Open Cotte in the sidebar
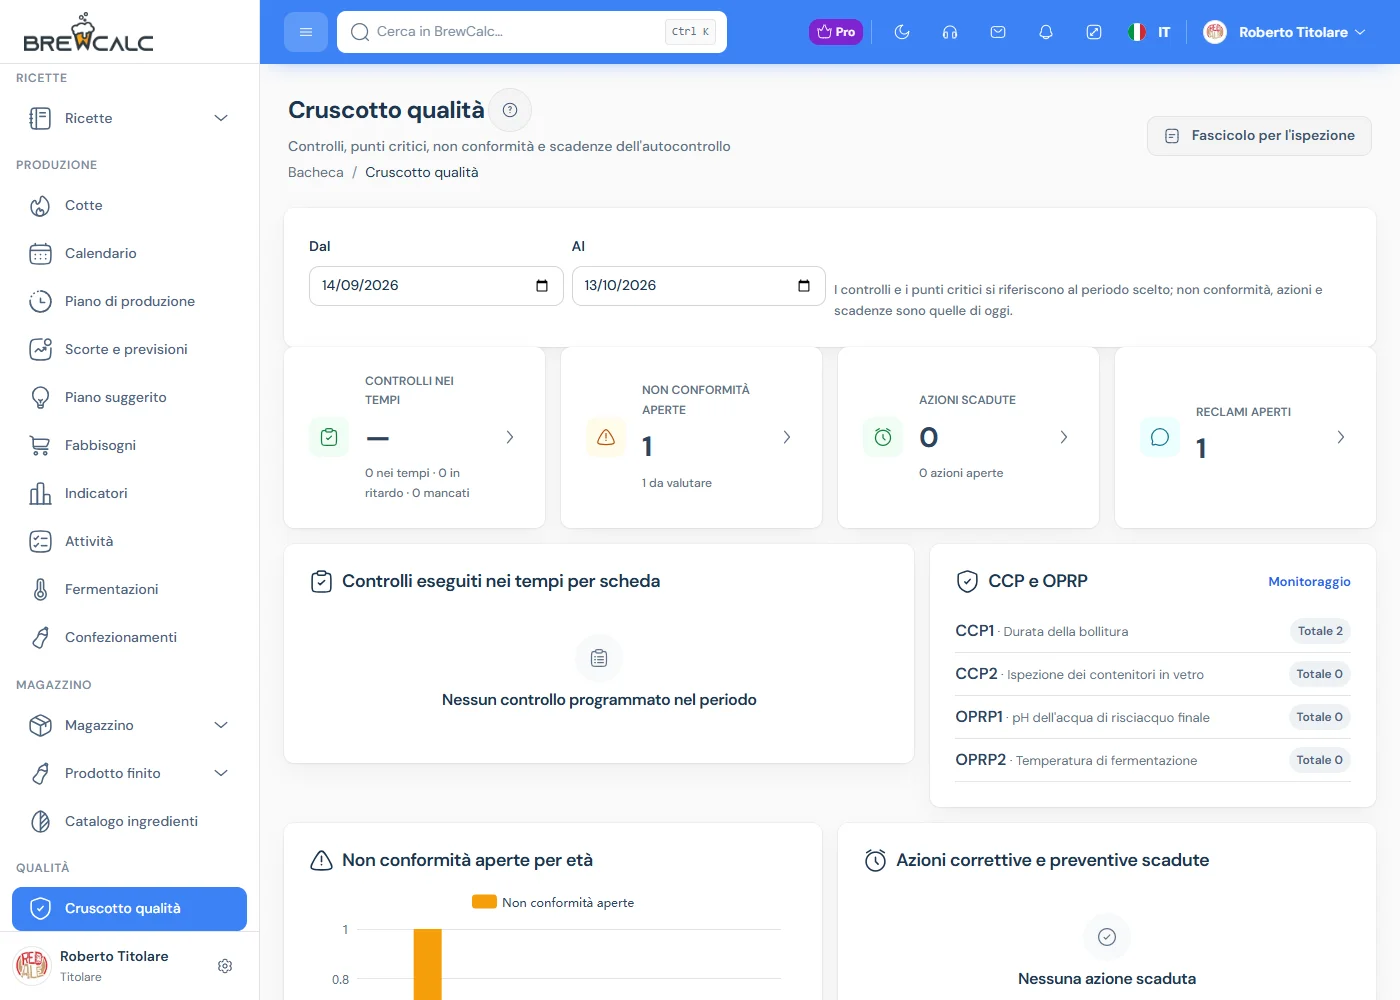The width and height of the screenshot is (1400, 1000). tap(130, 205)
